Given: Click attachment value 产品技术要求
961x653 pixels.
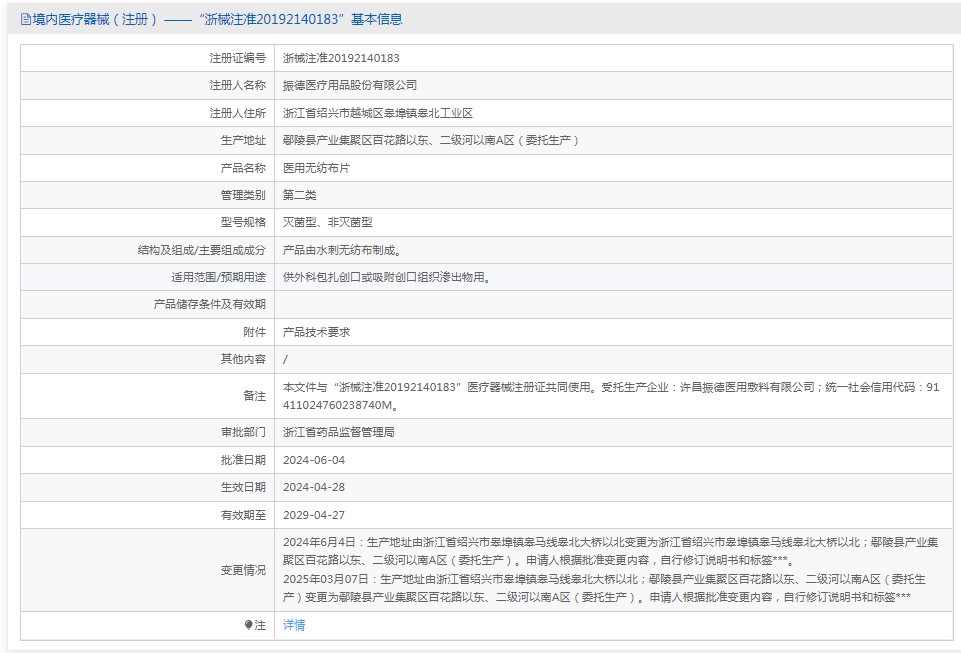Looking at the screenshot, I should click(x=316, y=332).
